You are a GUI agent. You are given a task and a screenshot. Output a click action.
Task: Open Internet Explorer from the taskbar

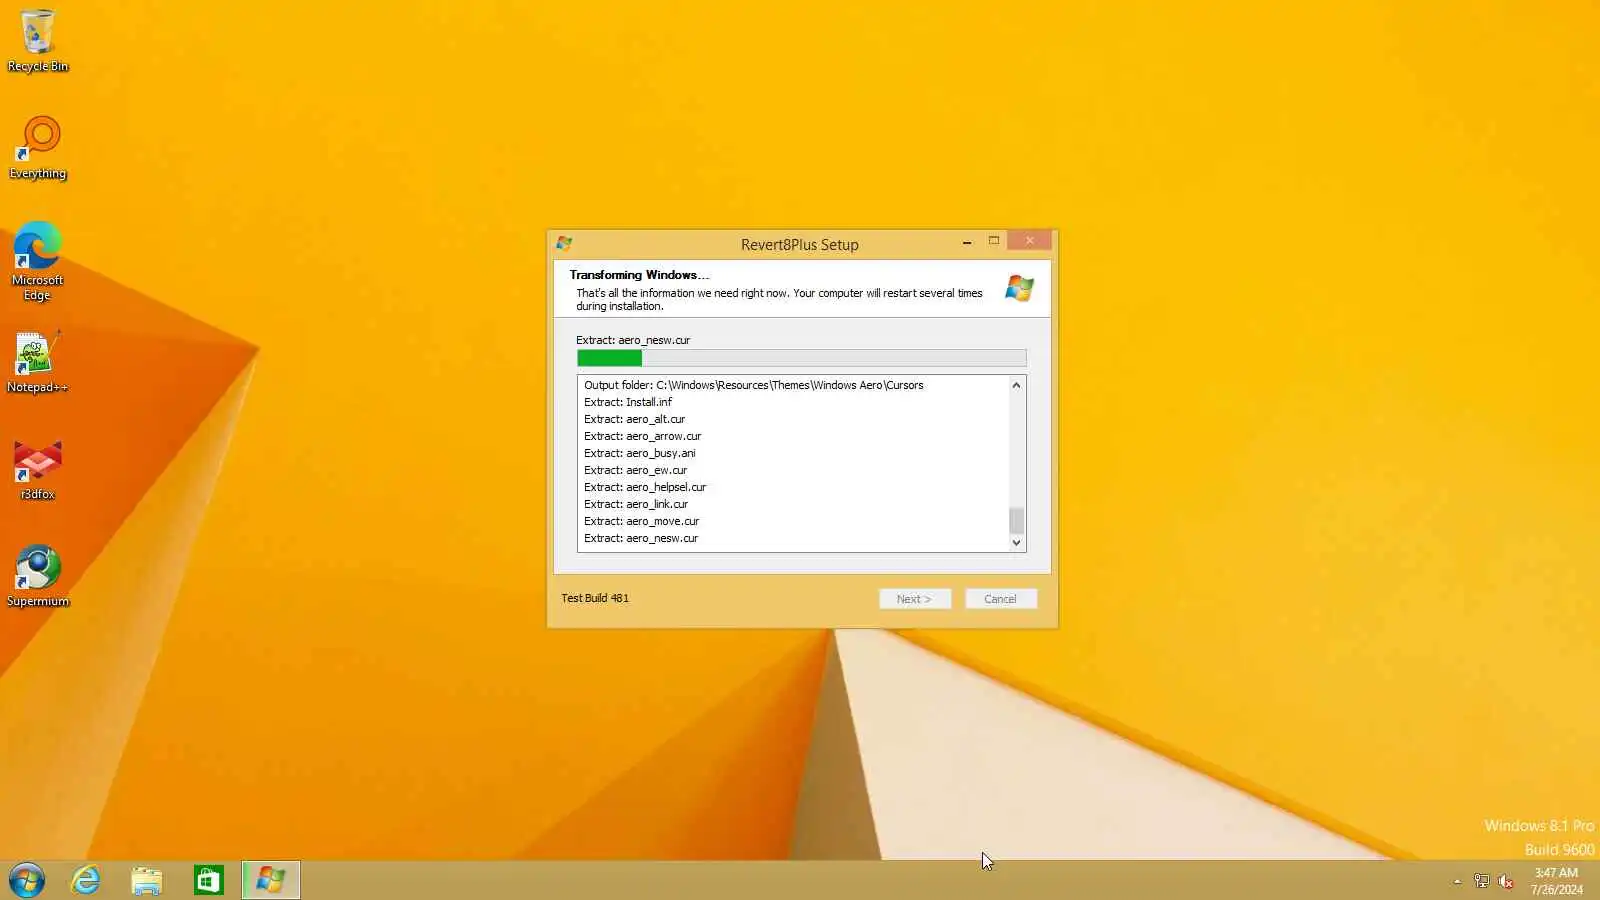pyautogui.click(x=86, y=880)
